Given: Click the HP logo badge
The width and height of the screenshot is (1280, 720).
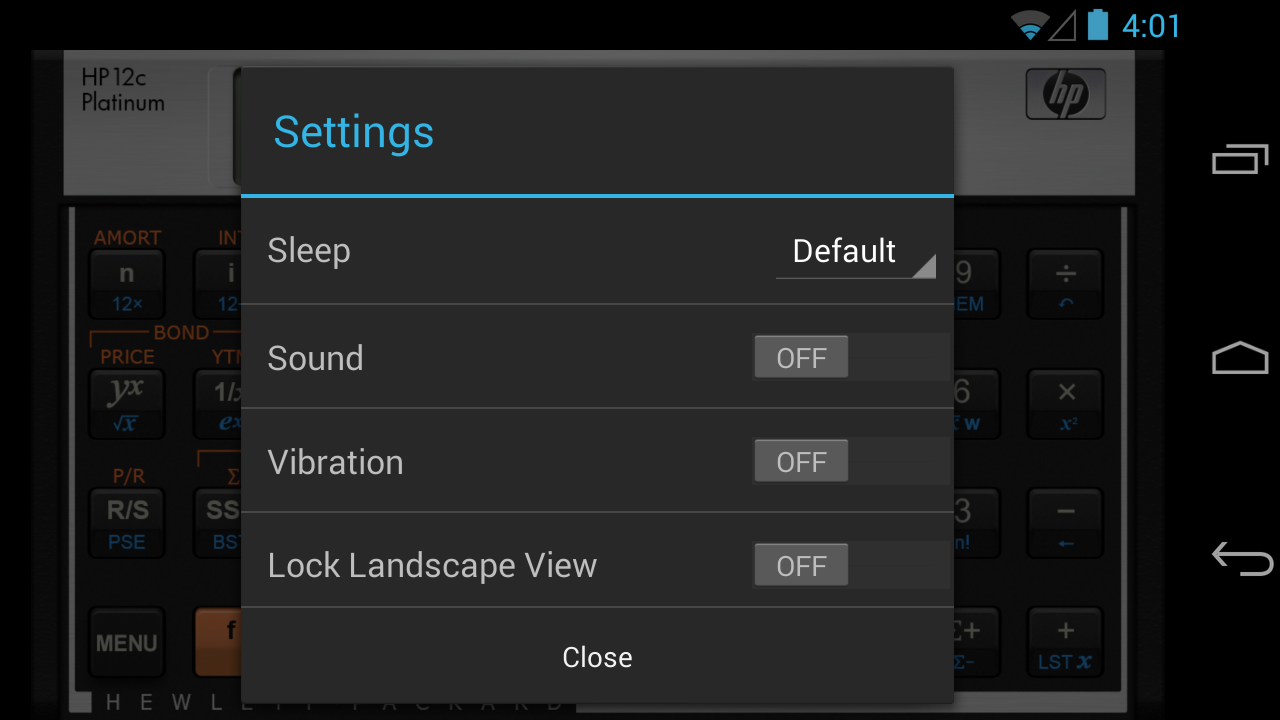Looking at the screenshot, I should click(x=1065, y=95).
